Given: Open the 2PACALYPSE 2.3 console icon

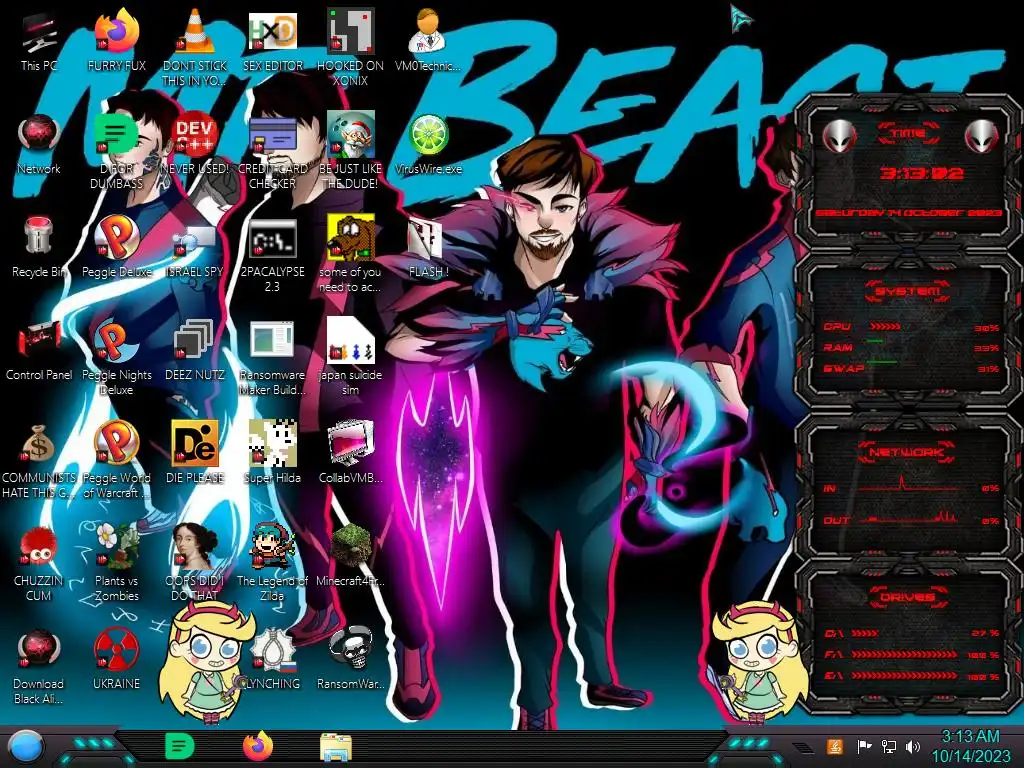Looking at the screenshot, I should pos(272,254).
